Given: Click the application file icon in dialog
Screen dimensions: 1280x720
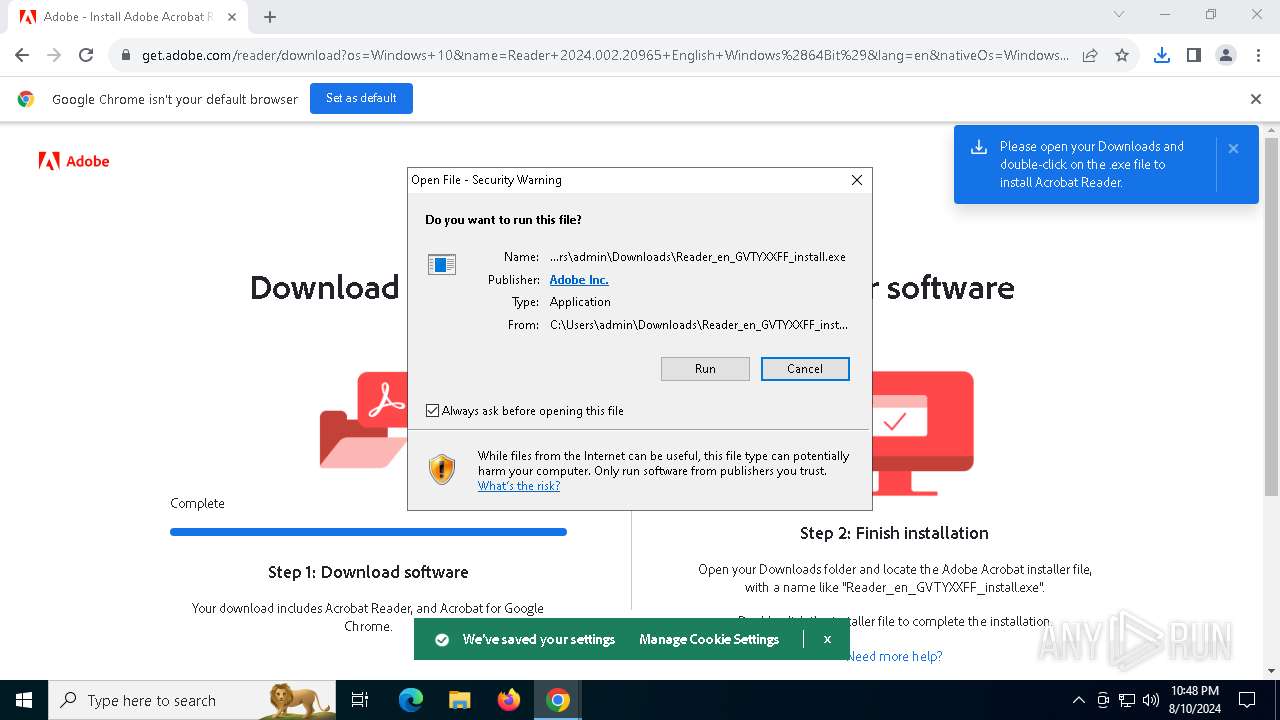Looking at the screenshot, I should pyautogui.click(x=442, y=264).
